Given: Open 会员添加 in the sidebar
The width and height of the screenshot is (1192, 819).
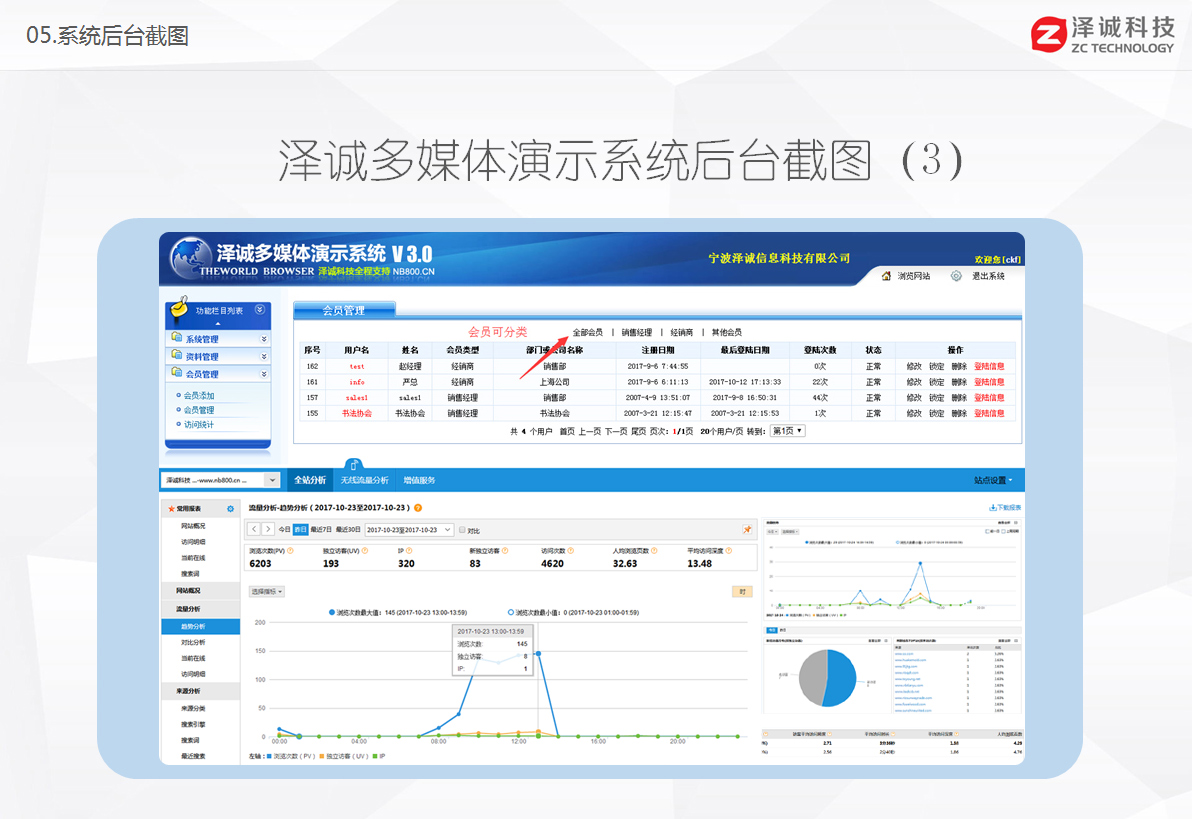Looking at the screenshot, I should (199, 396).
